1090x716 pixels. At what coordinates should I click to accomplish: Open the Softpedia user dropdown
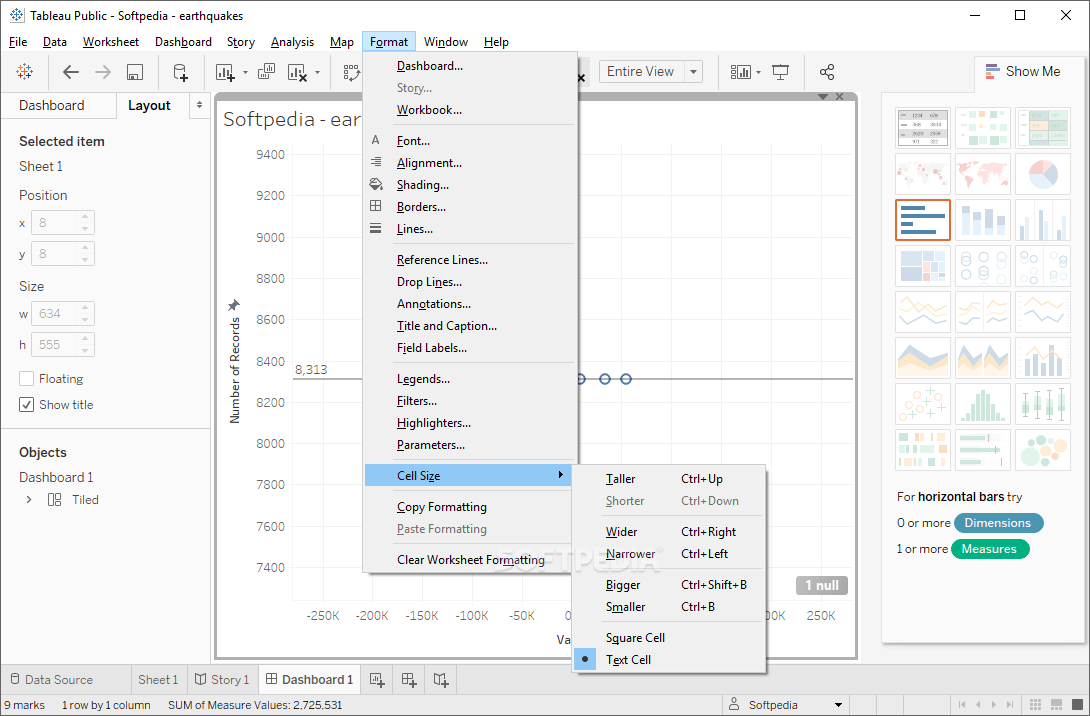pyautogui.click(x=838, y=705)
